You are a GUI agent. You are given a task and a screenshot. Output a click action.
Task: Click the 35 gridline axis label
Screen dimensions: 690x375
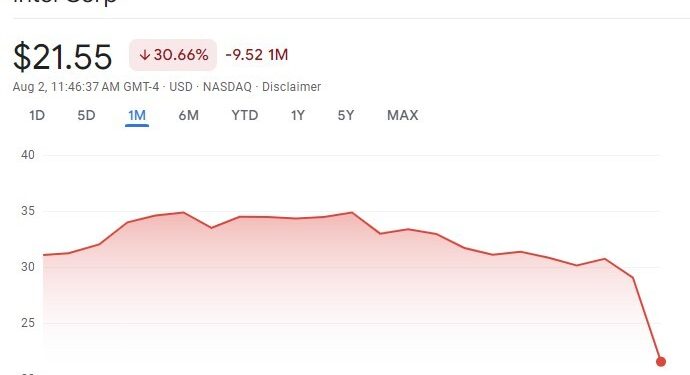pos(28,211)
